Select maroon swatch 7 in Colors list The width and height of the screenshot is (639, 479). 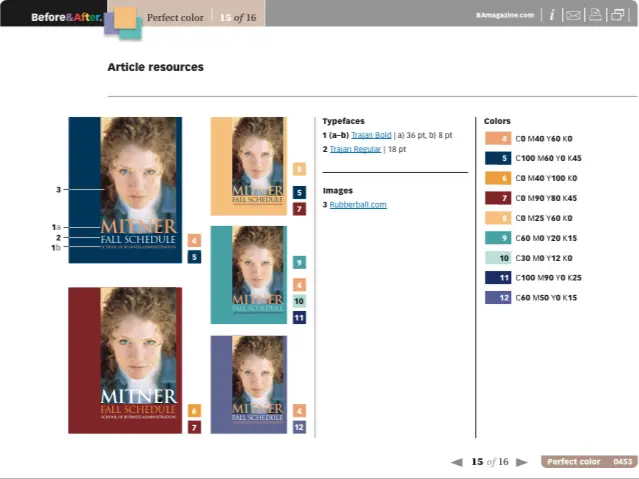tap(497, 198)
